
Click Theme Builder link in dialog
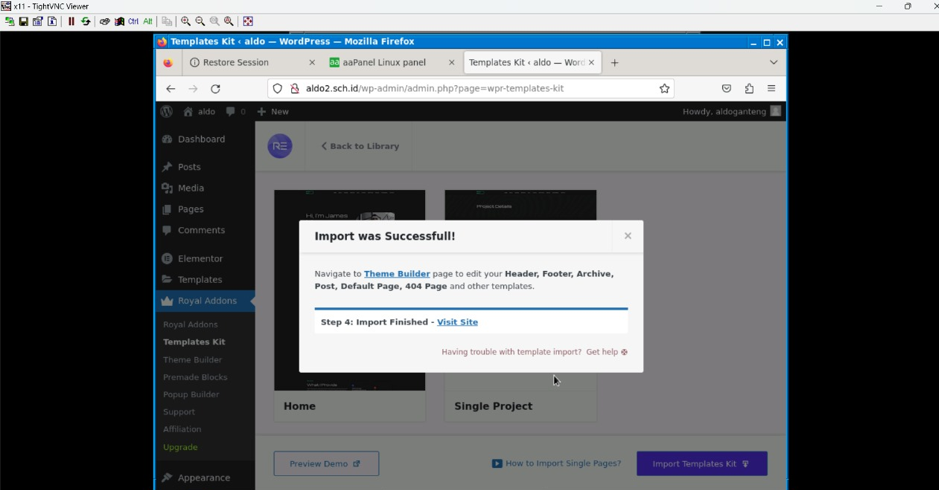point(396,274)
